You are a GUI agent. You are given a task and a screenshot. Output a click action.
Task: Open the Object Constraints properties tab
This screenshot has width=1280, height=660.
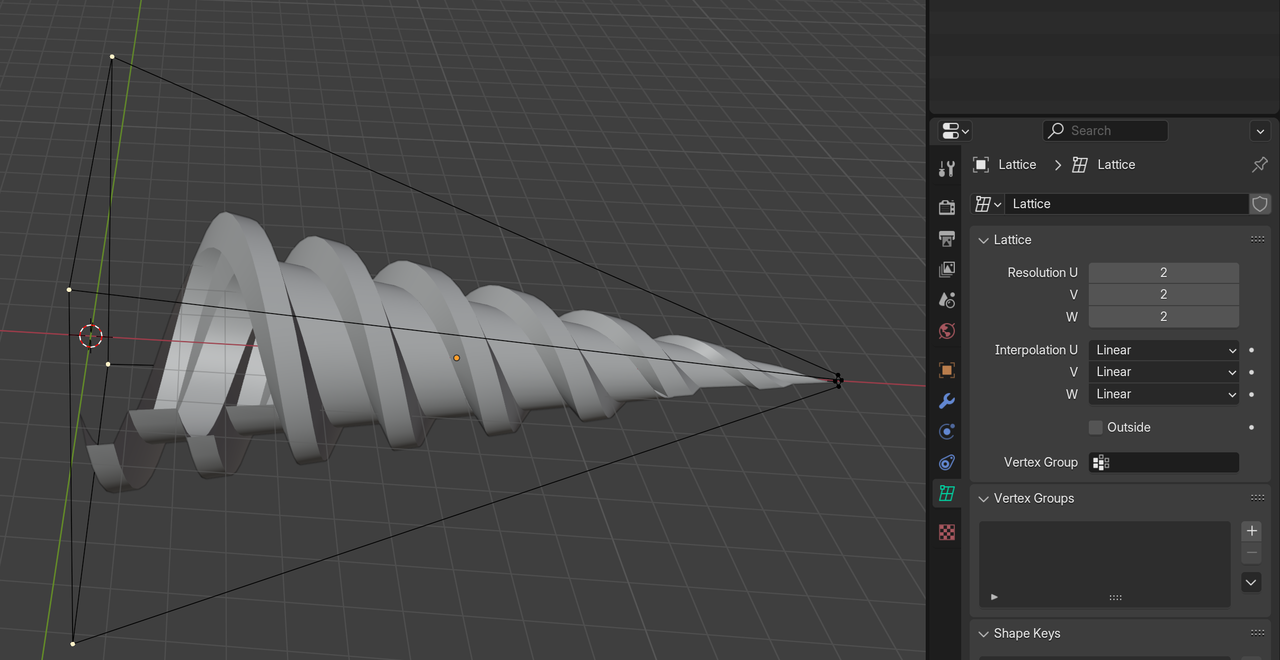(947, 463)
